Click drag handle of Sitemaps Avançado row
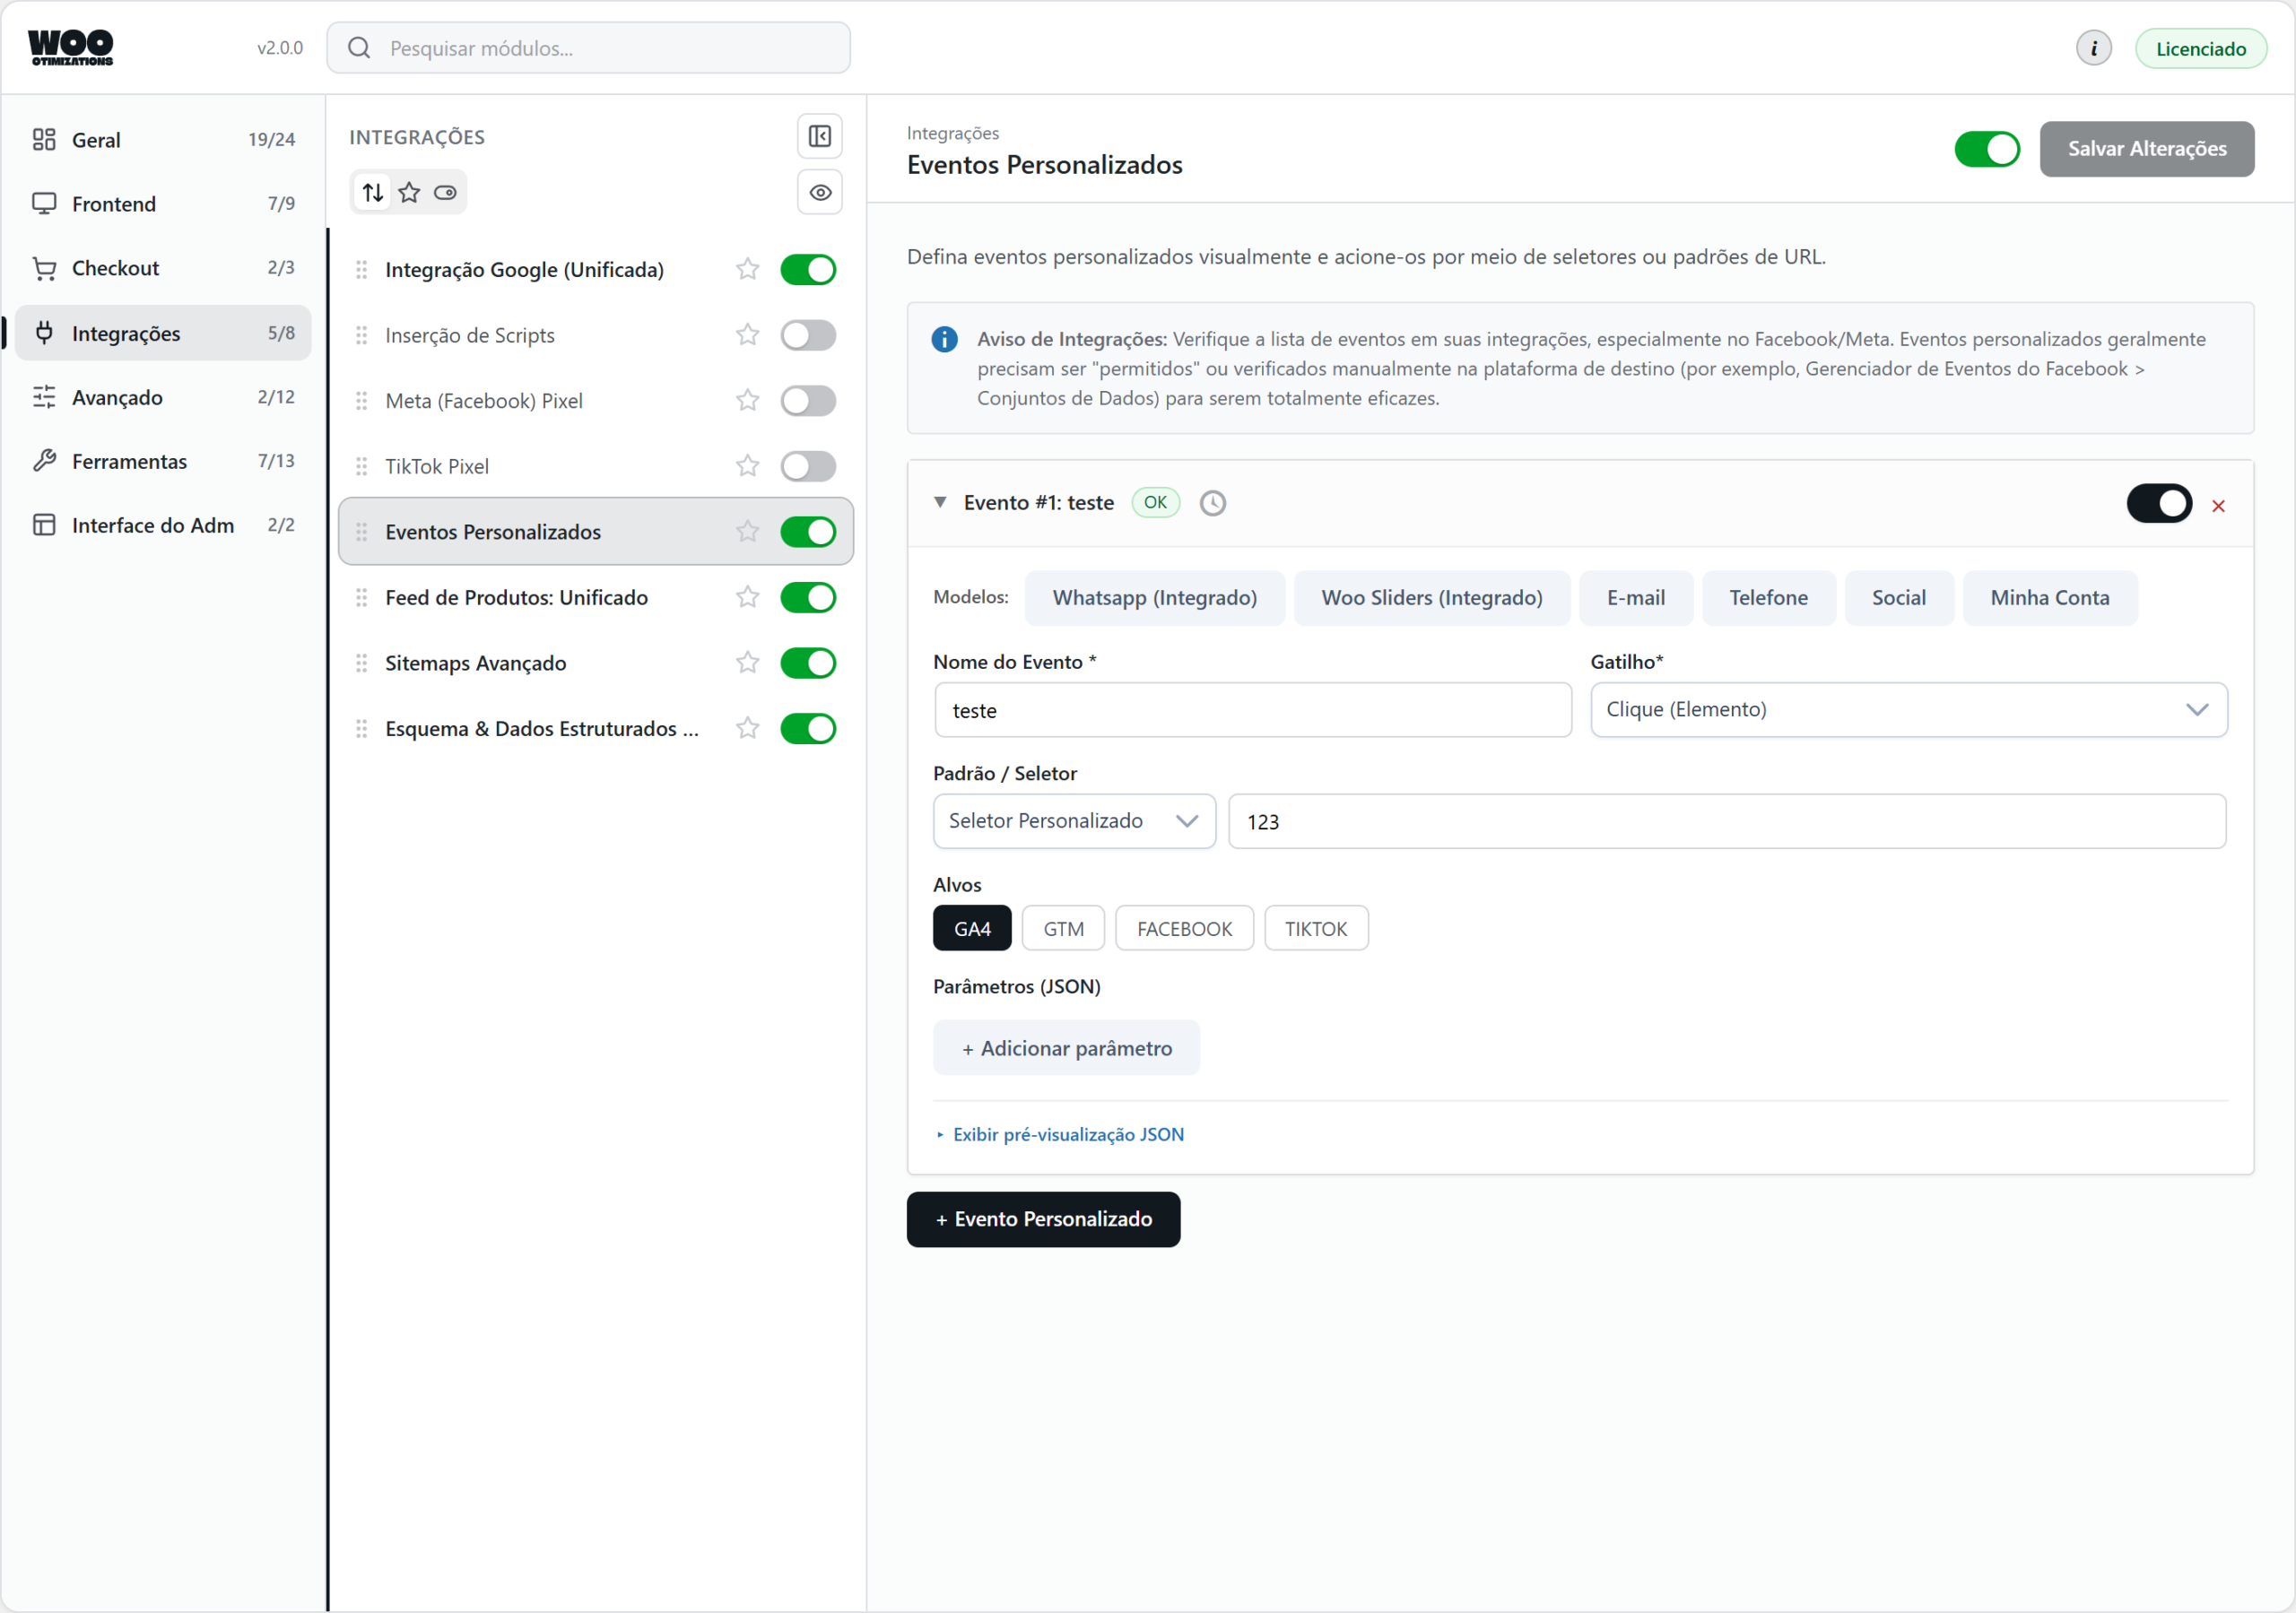2296x1613 pixels. (x=361, y=663)
